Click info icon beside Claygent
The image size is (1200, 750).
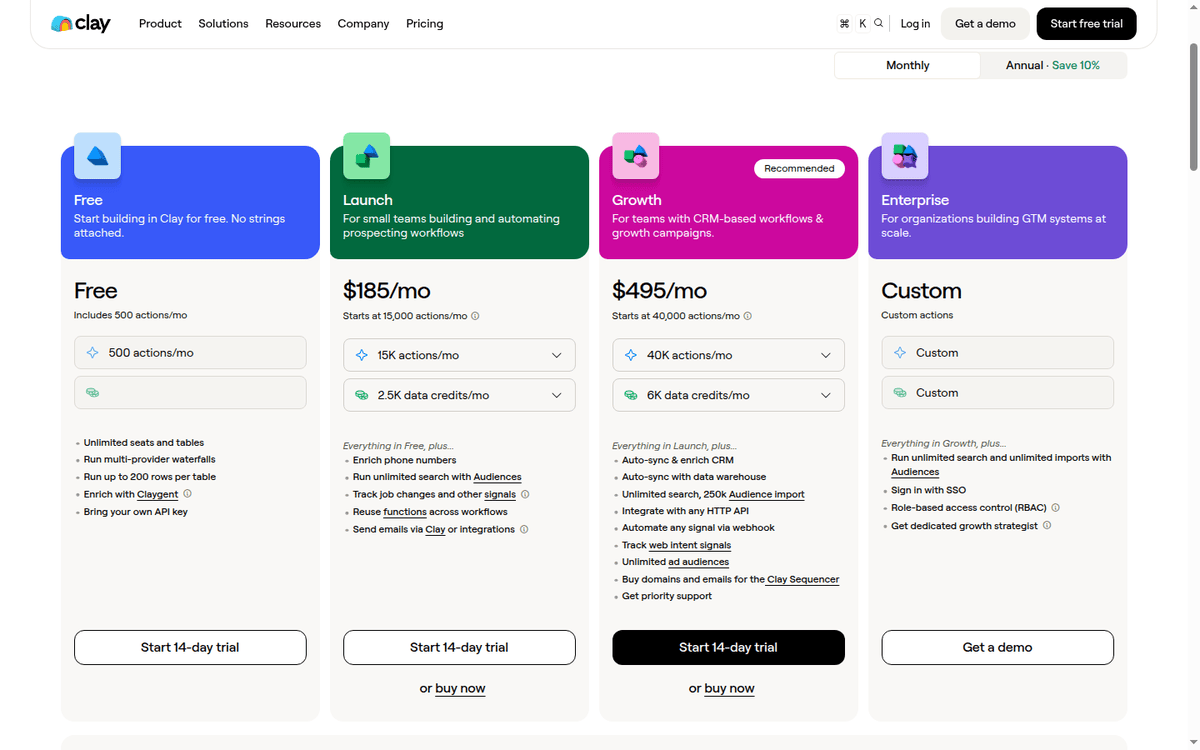(187, 494)
